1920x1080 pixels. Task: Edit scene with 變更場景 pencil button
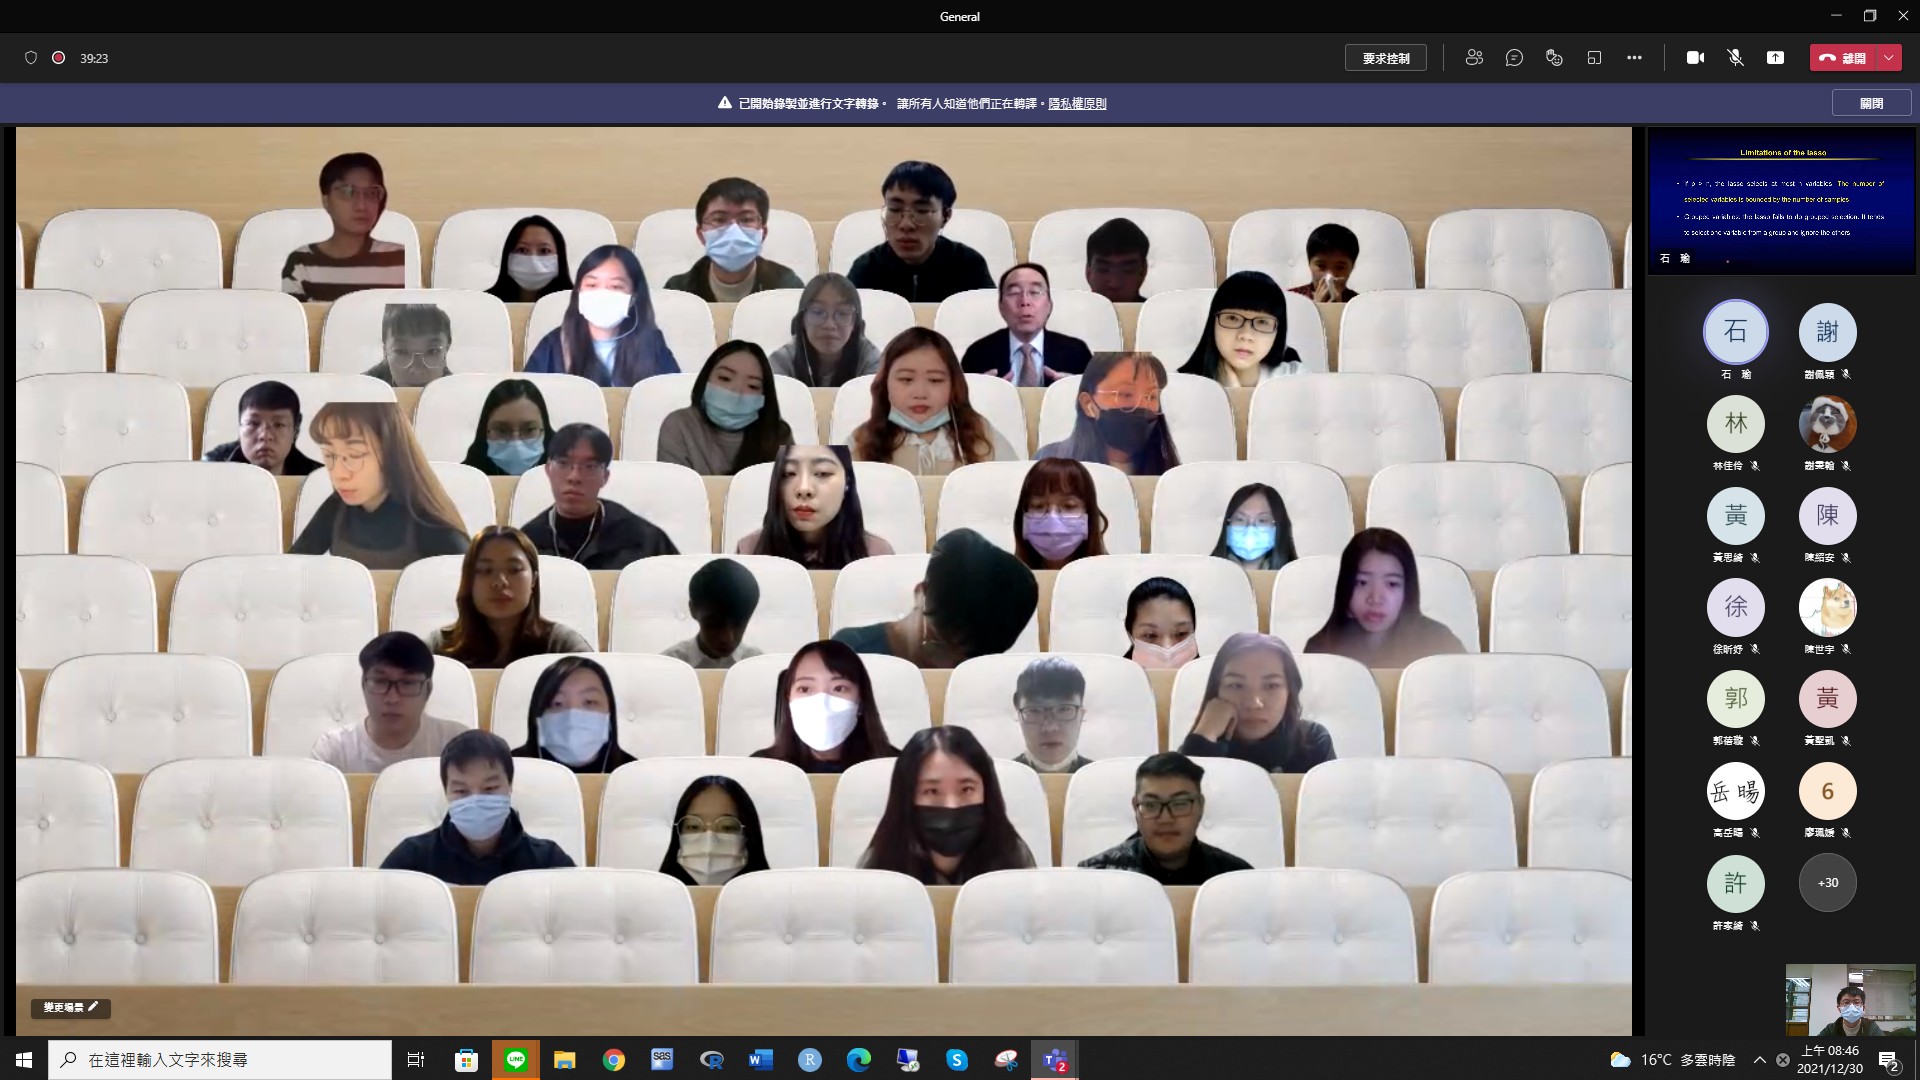point(71,1007)
